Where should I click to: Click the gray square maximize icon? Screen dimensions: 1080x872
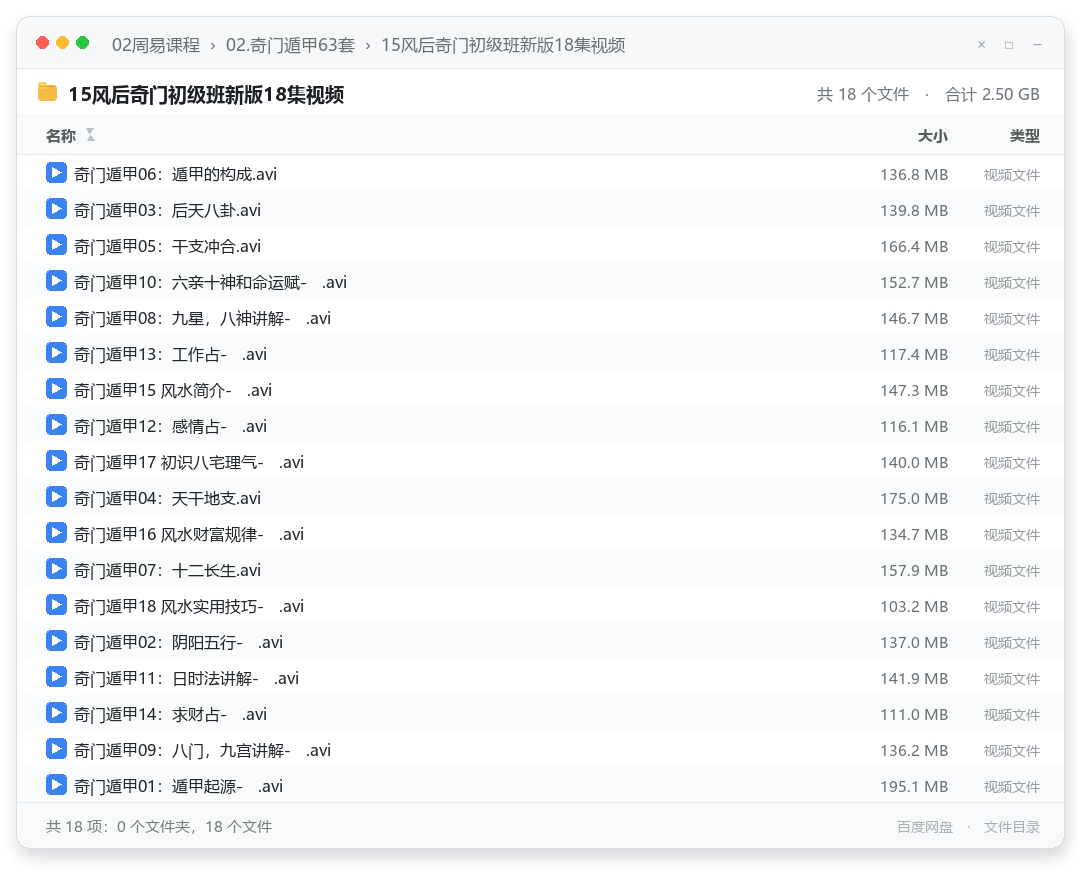pyautogui.click(x=1009, y=45)
